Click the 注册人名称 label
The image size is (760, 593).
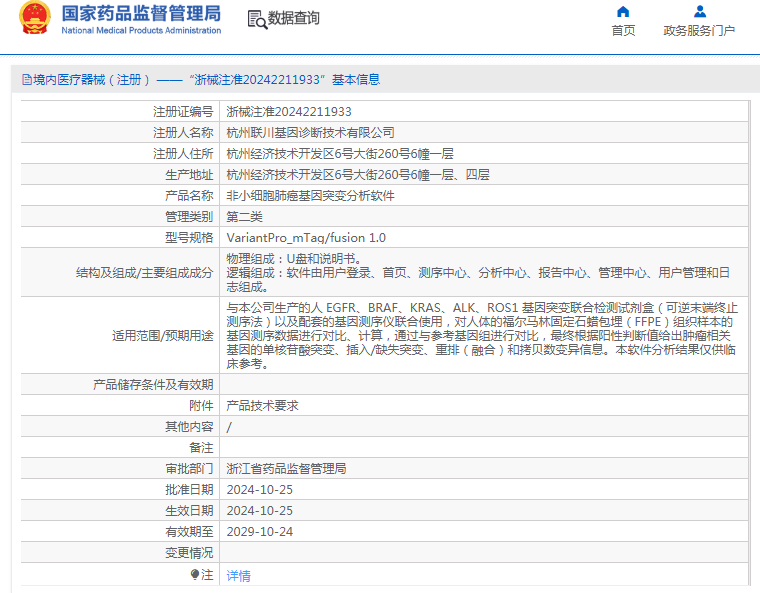click(x=183, y=133)
